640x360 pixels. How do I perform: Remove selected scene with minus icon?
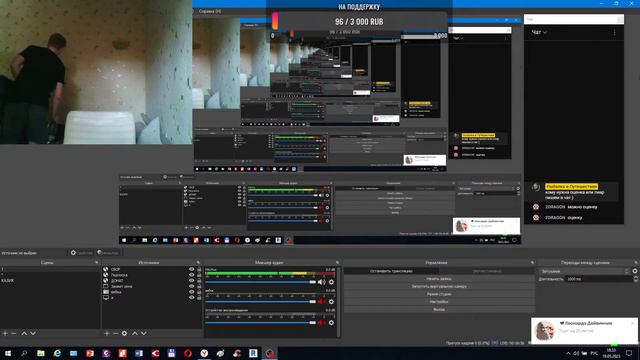[13, 333]
